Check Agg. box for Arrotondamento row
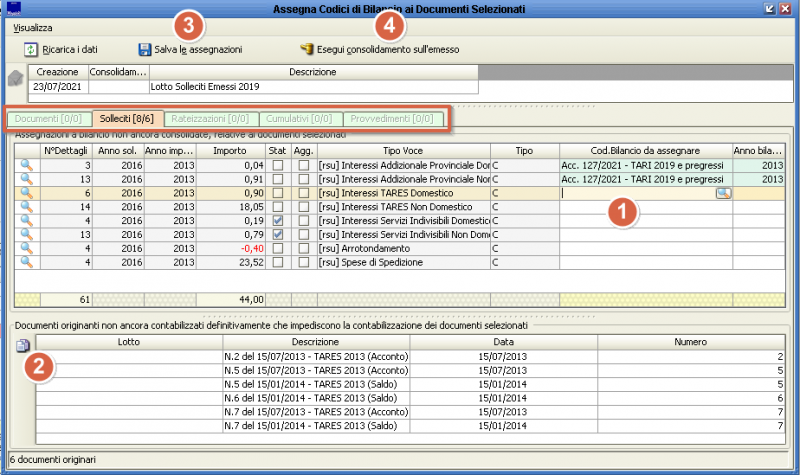Image resolution: width=800 pixels, height=475 pixels. [303, 248]
